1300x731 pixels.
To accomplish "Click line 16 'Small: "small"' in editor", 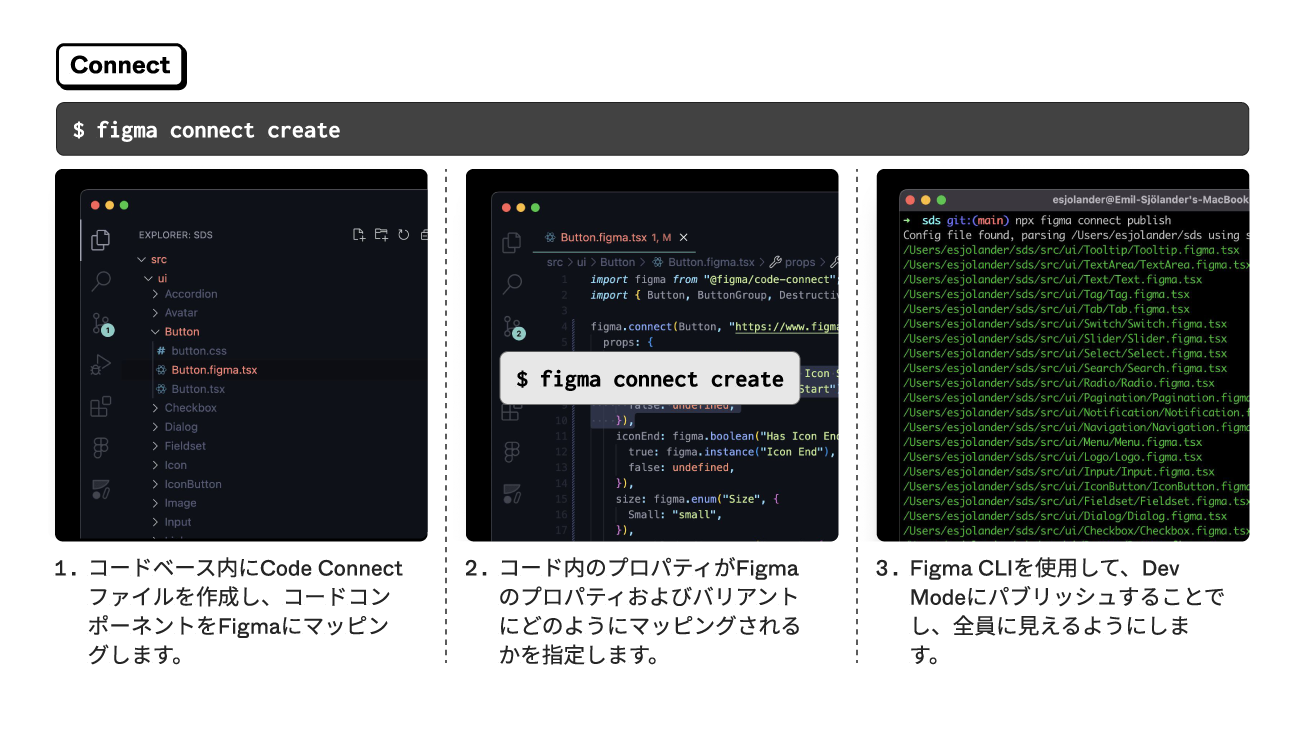I will point(675,515).
